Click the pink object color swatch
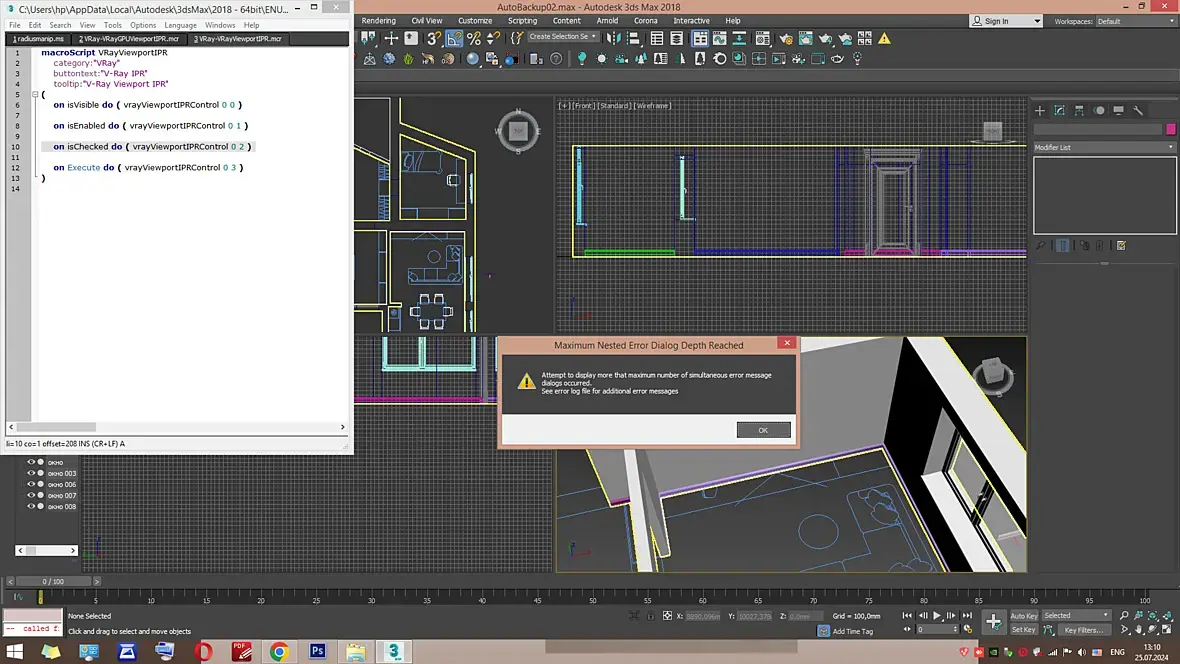Viewport: 1180px width, 664px height. click(1171, 129)
